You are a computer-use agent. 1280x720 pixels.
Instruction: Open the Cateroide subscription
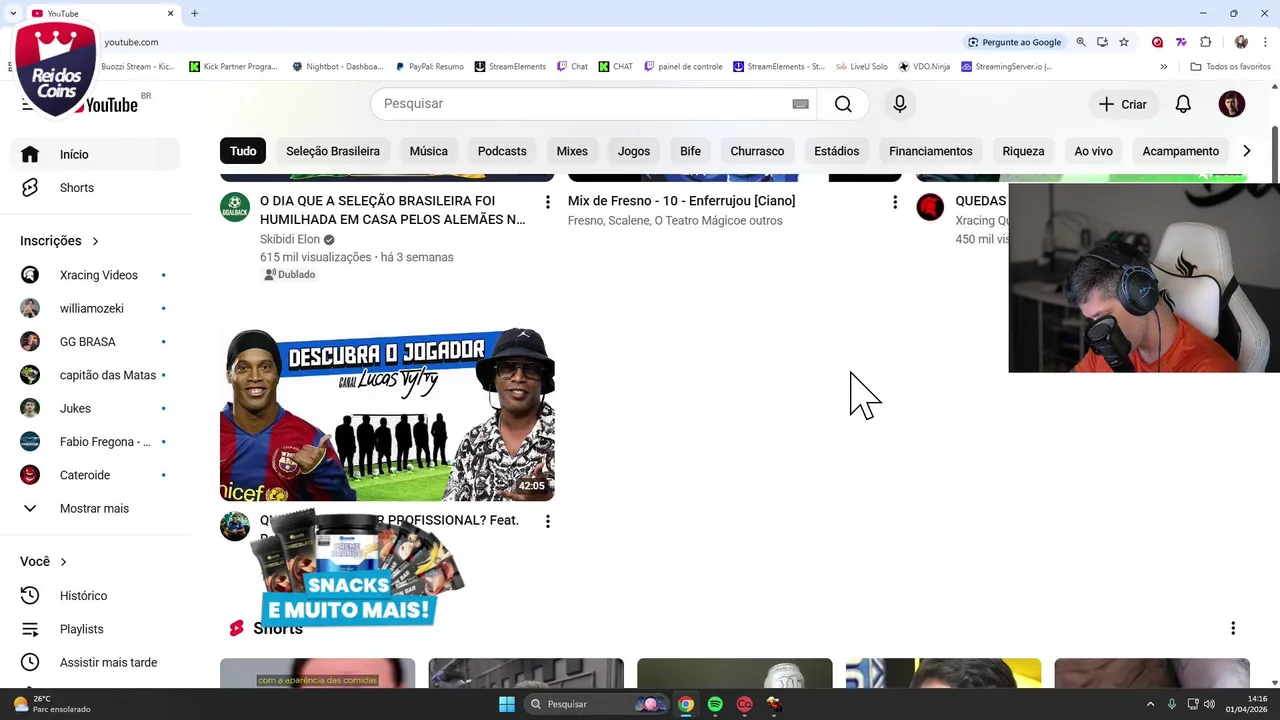point(95,475)
